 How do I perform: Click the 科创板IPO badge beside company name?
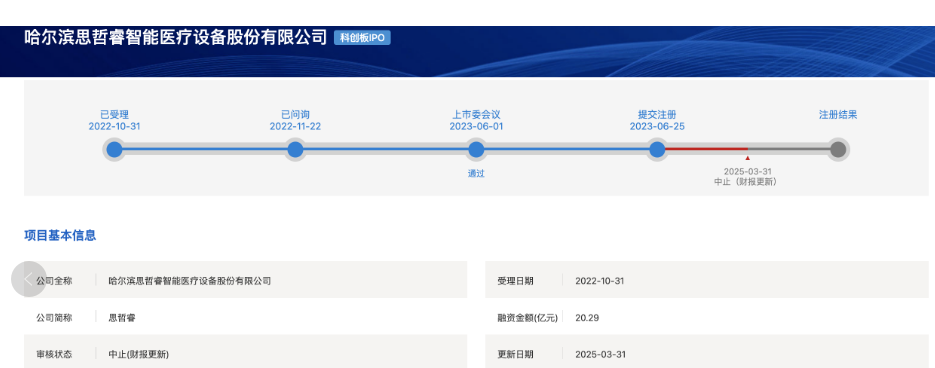(x=362, y=38)
